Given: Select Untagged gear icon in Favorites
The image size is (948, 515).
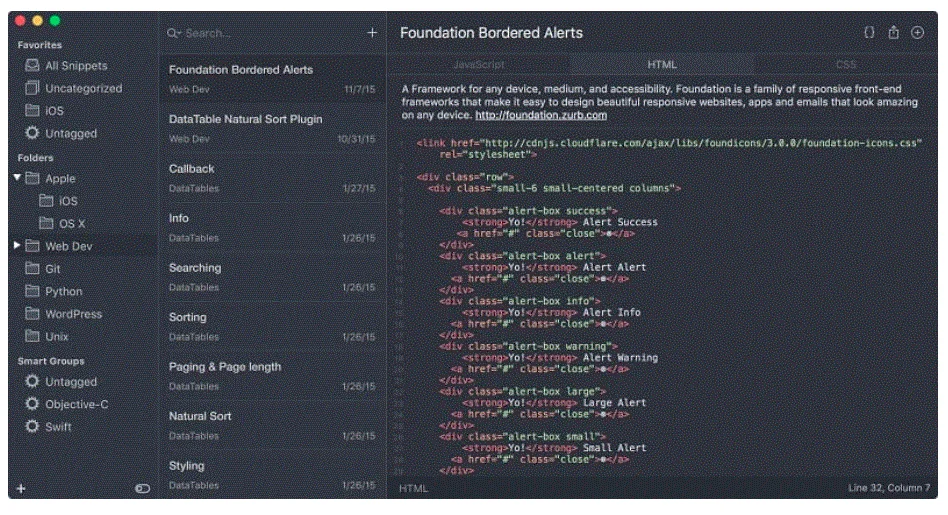Looking at the screenshot, I should click(32, 132).
